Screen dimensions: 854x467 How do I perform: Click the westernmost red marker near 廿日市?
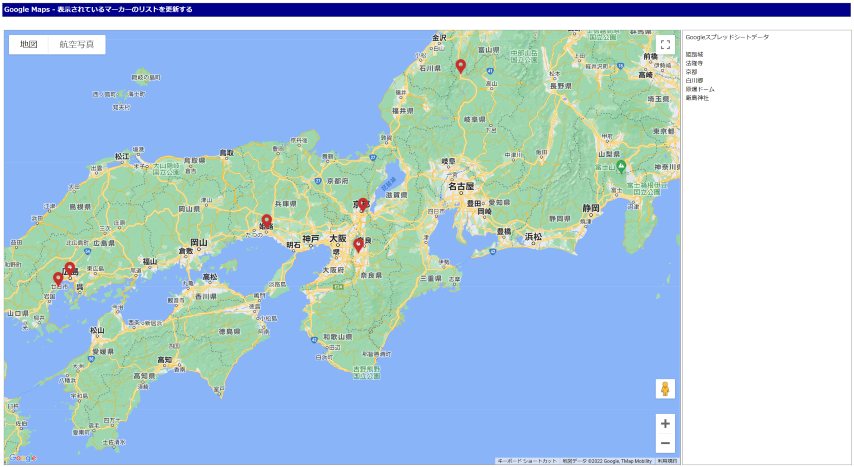[58, 279]
